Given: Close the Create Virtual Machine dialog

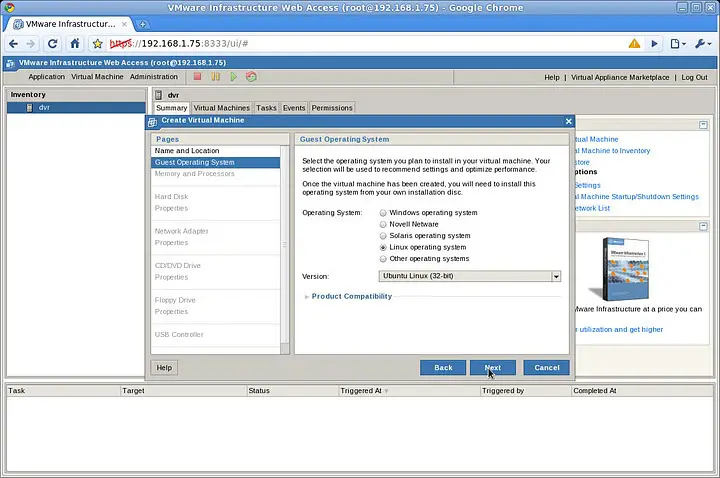Looking at the screenshot, I should tap(568, 121).
